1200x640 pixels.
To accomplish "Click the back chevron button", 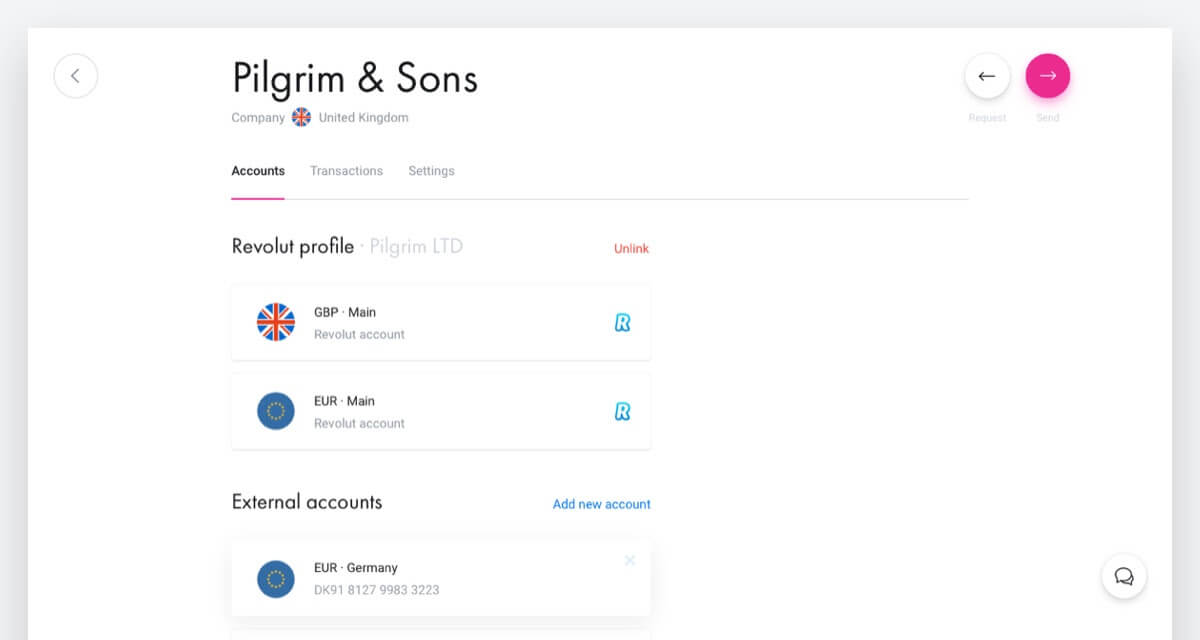I will [x=76, y=76].
